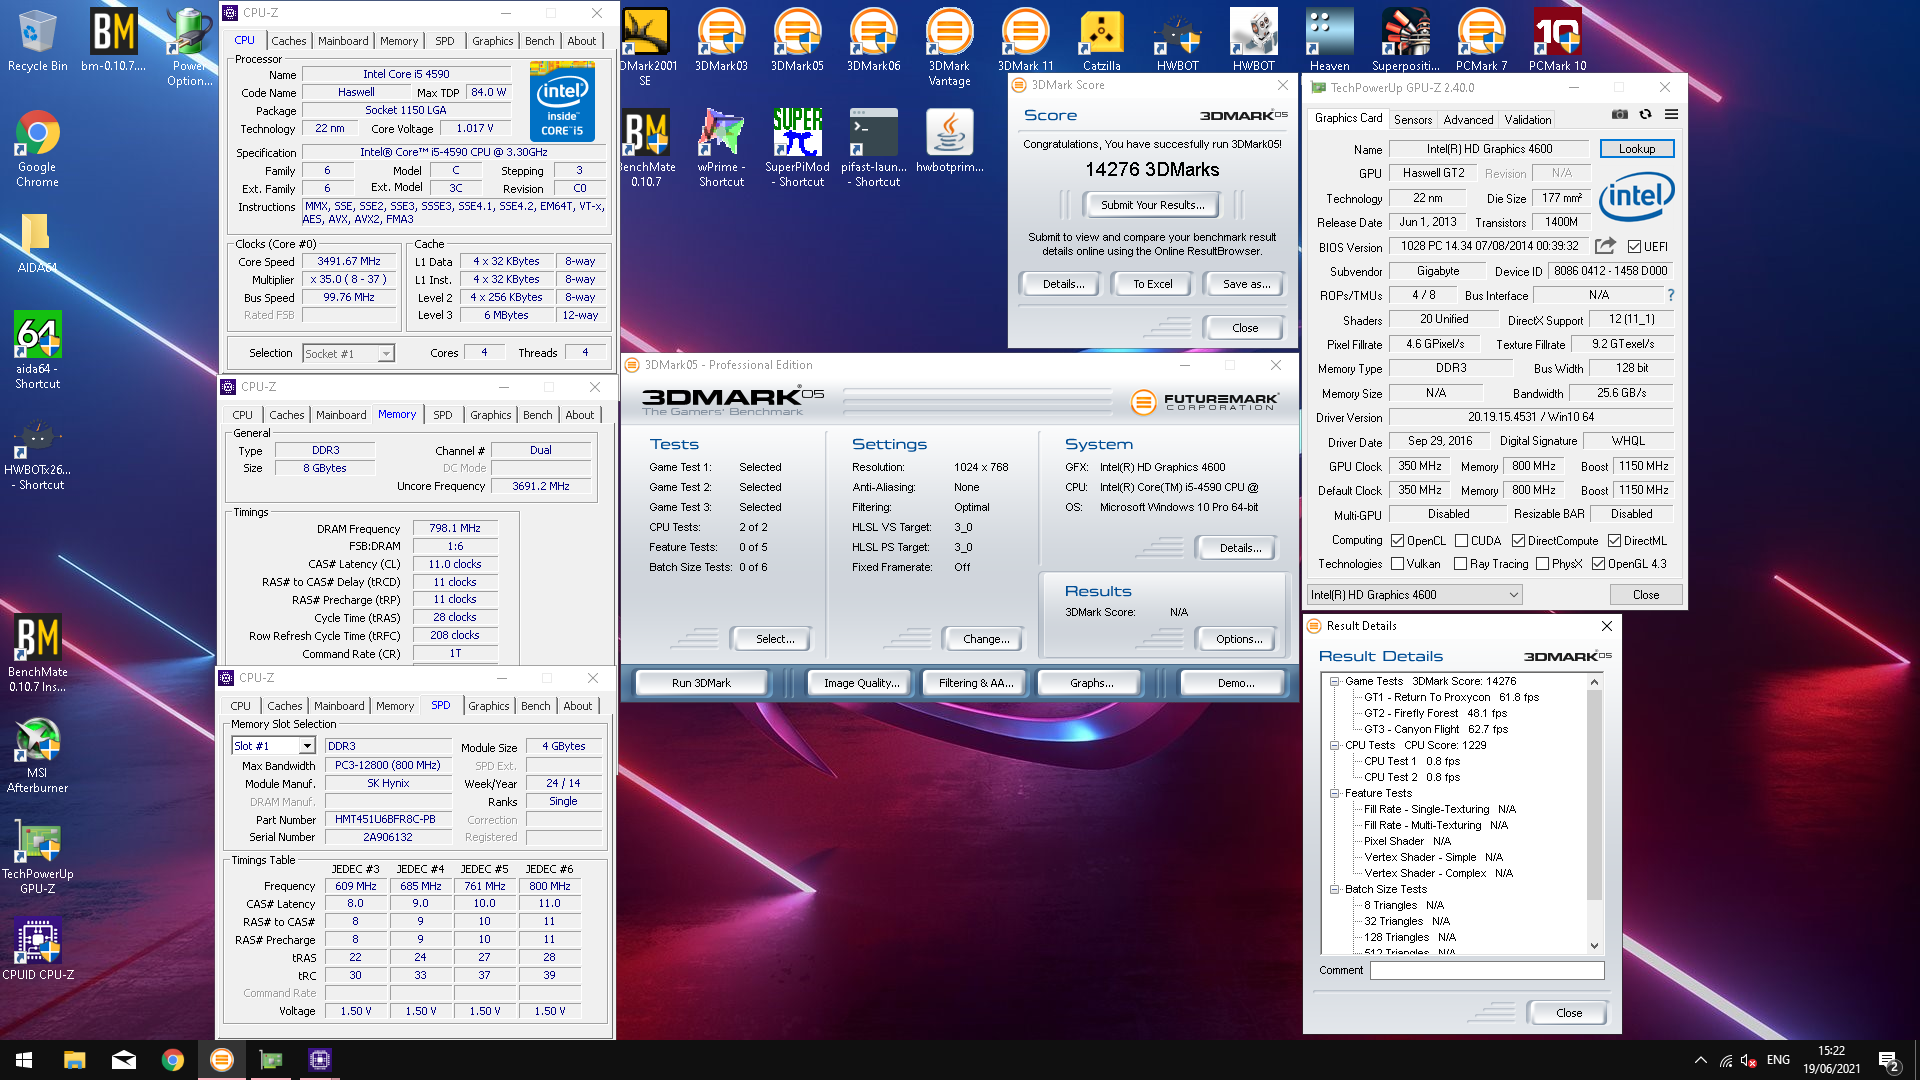Launch the TechPowerUp GPU-Z desktop icon
The image size is (1920, 1080).
tap(37, 857)
